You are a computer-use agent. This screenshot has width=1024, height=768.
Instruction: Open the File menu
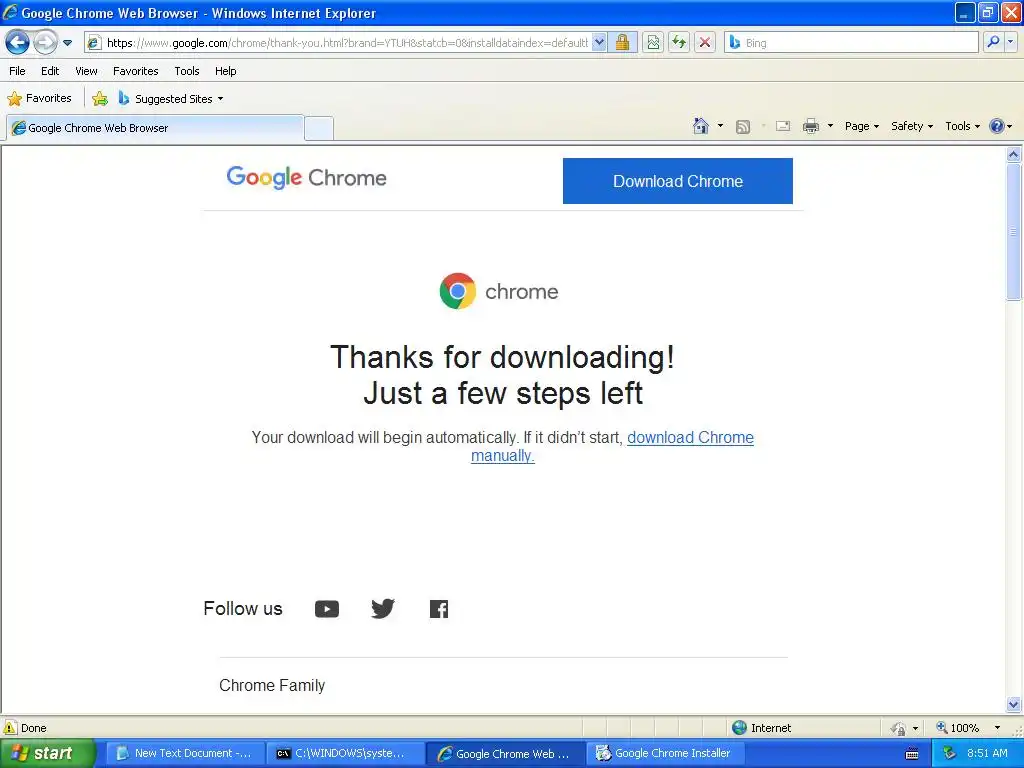[x=17, y=71]
